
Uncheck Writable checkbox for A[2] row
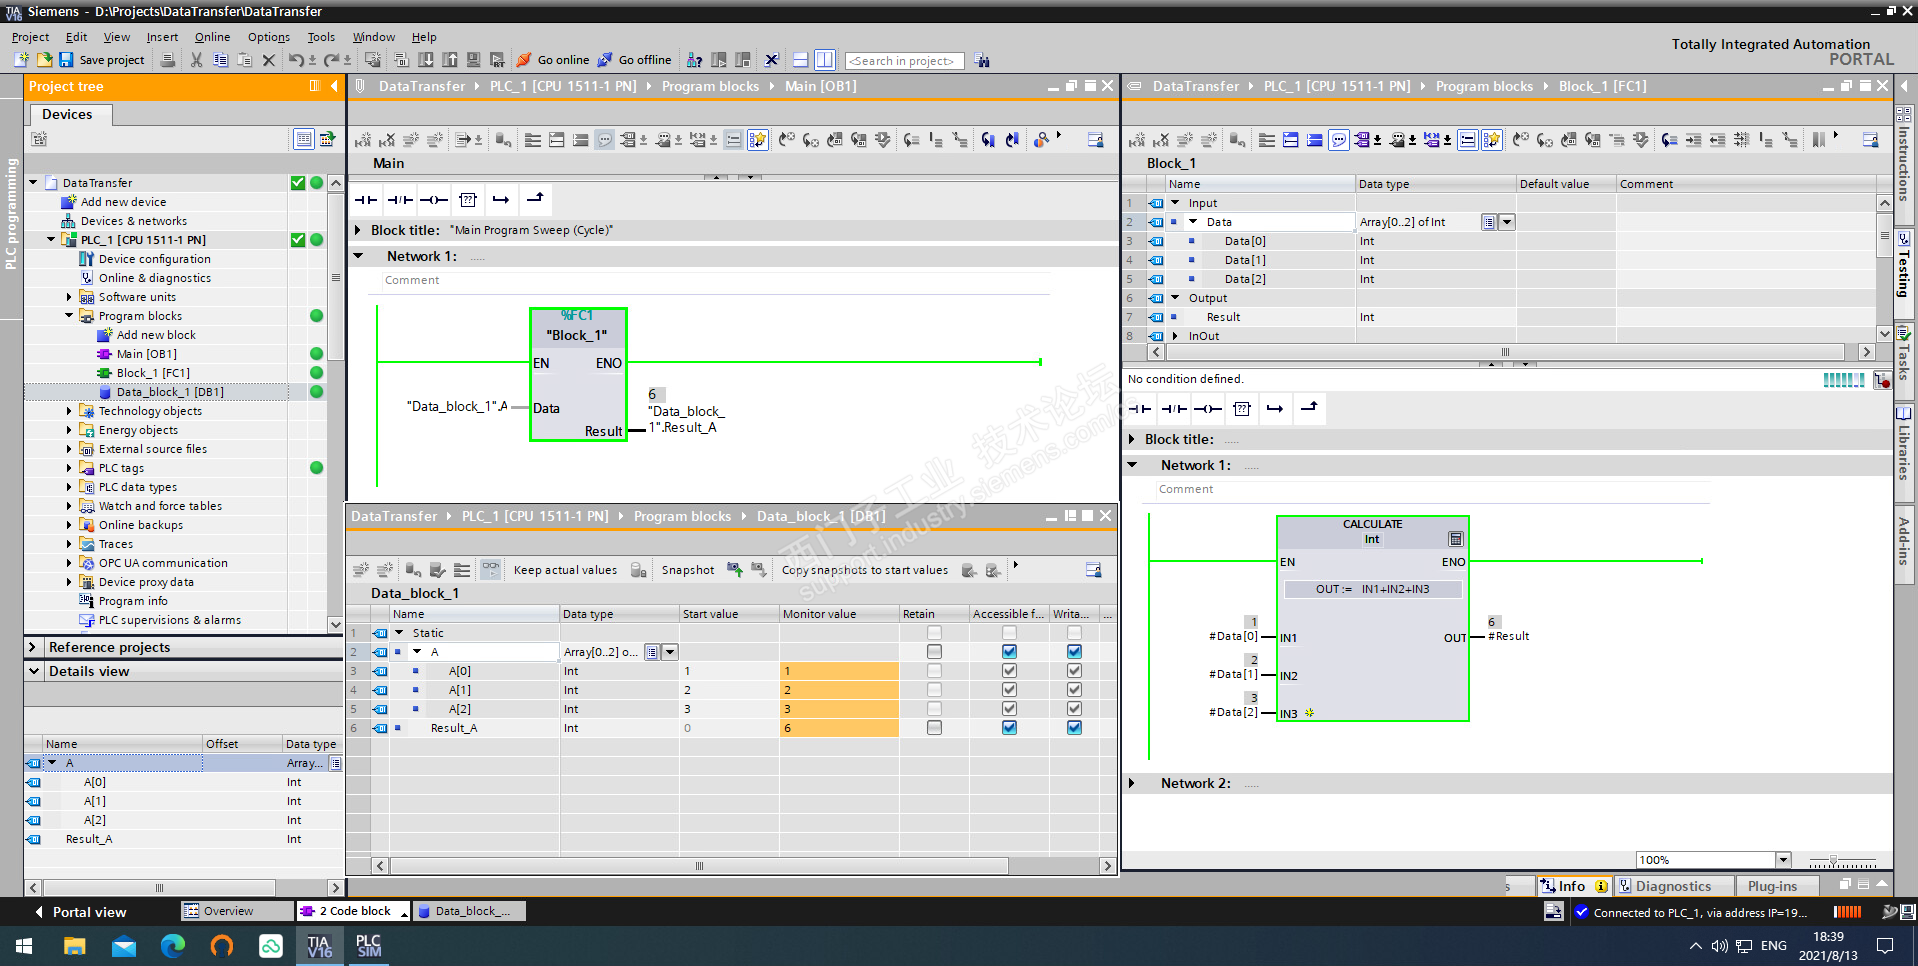1074,709
